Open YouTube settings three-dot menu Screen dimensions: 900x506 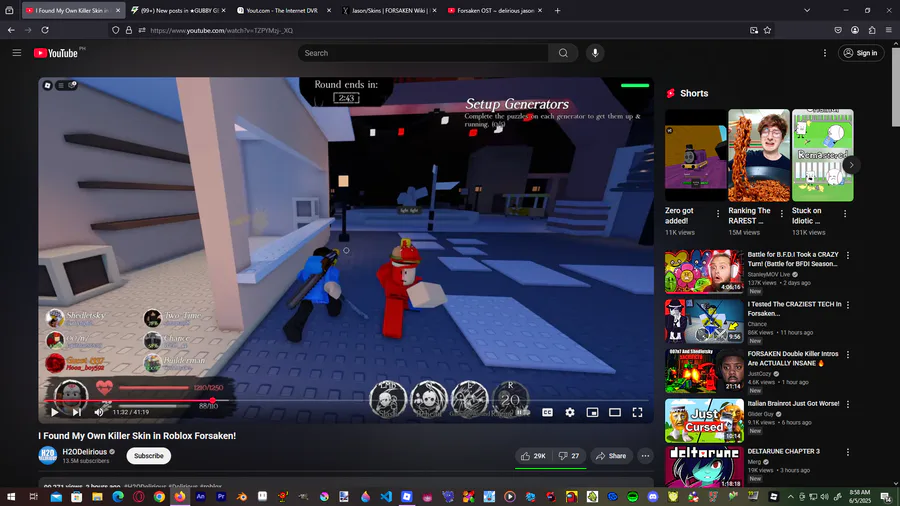[825, 53]
